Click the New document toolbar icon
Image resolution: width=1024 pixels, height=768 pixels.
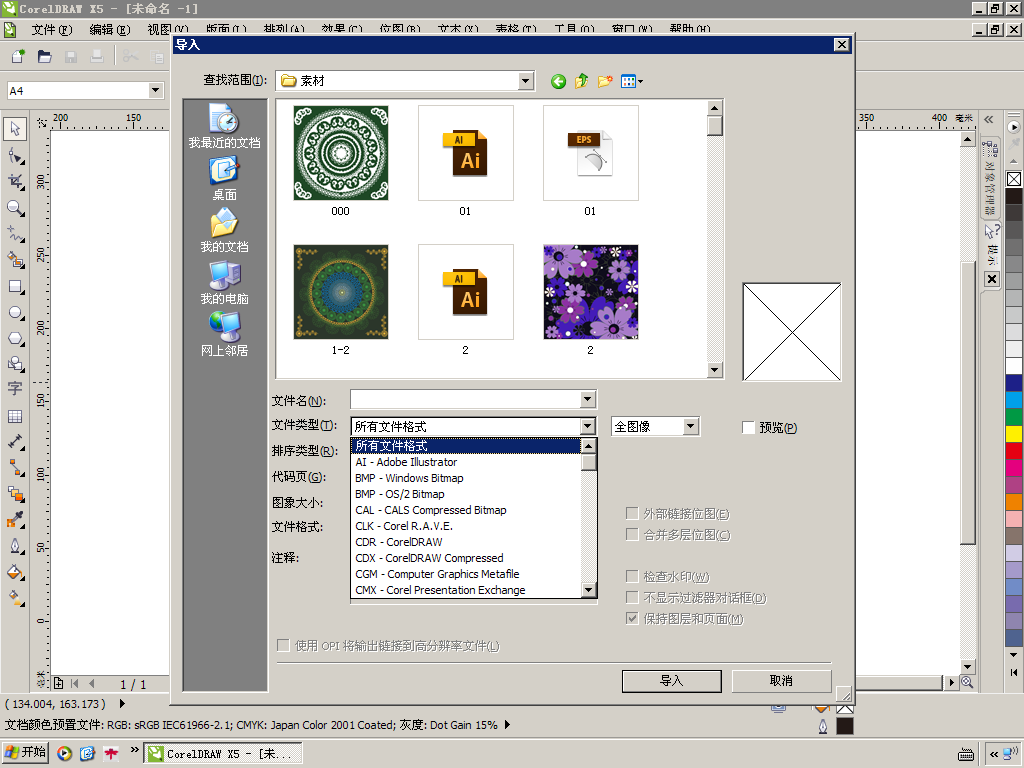coord(18,57)
